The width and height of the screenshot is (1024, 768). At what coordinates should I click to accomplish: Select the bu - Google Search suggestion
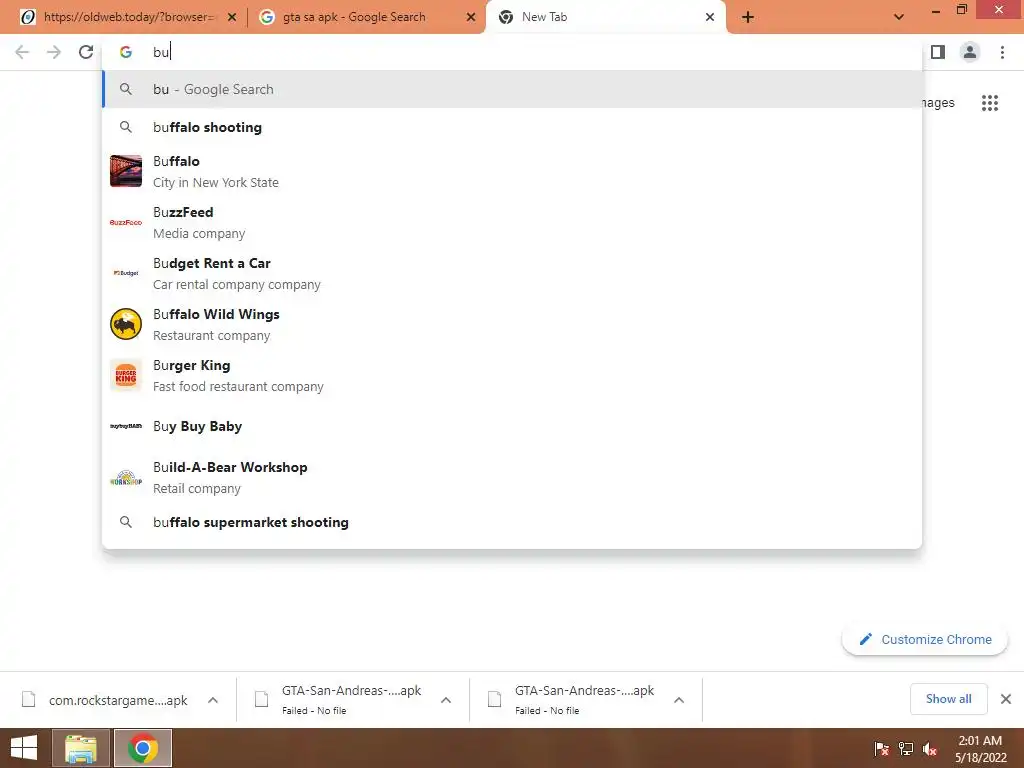513,89
